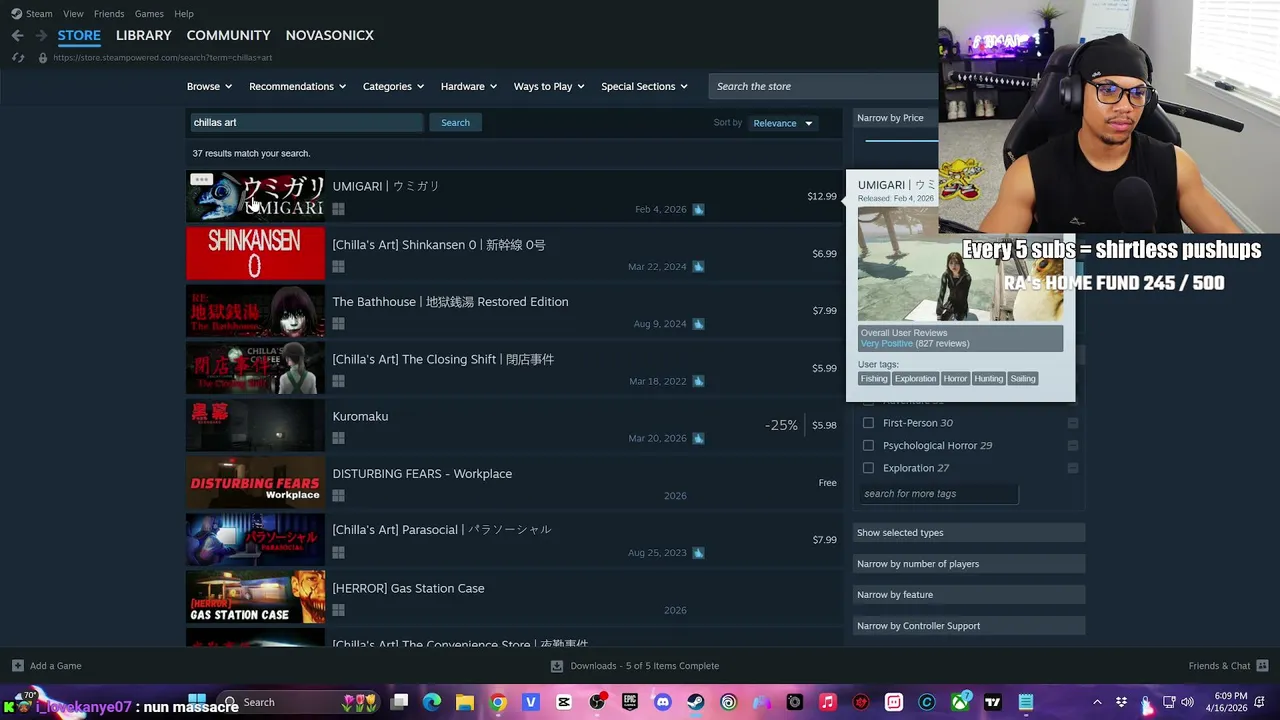Click the price range slider under Narrow by Price

(x=901, y=141)
